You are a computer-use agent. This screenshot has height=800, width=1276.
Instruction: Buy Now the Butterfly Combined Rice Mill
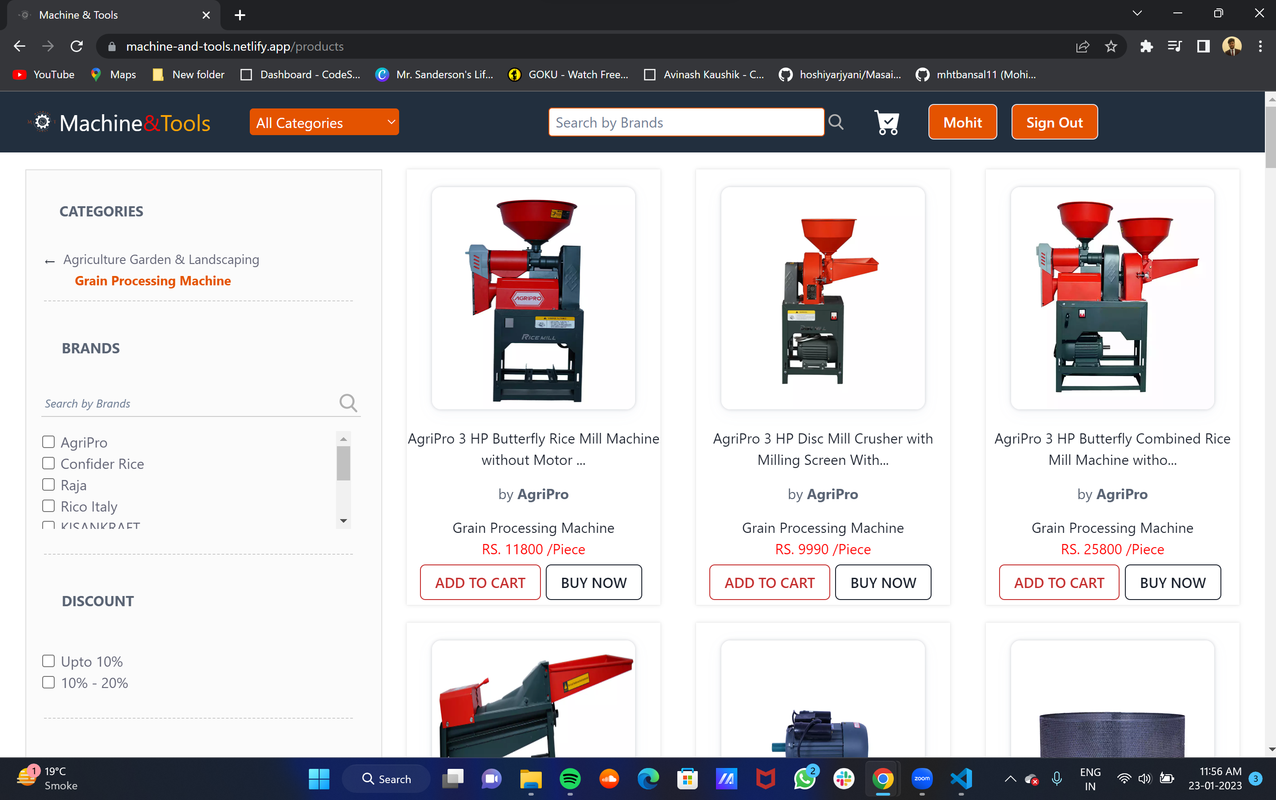1173,582
